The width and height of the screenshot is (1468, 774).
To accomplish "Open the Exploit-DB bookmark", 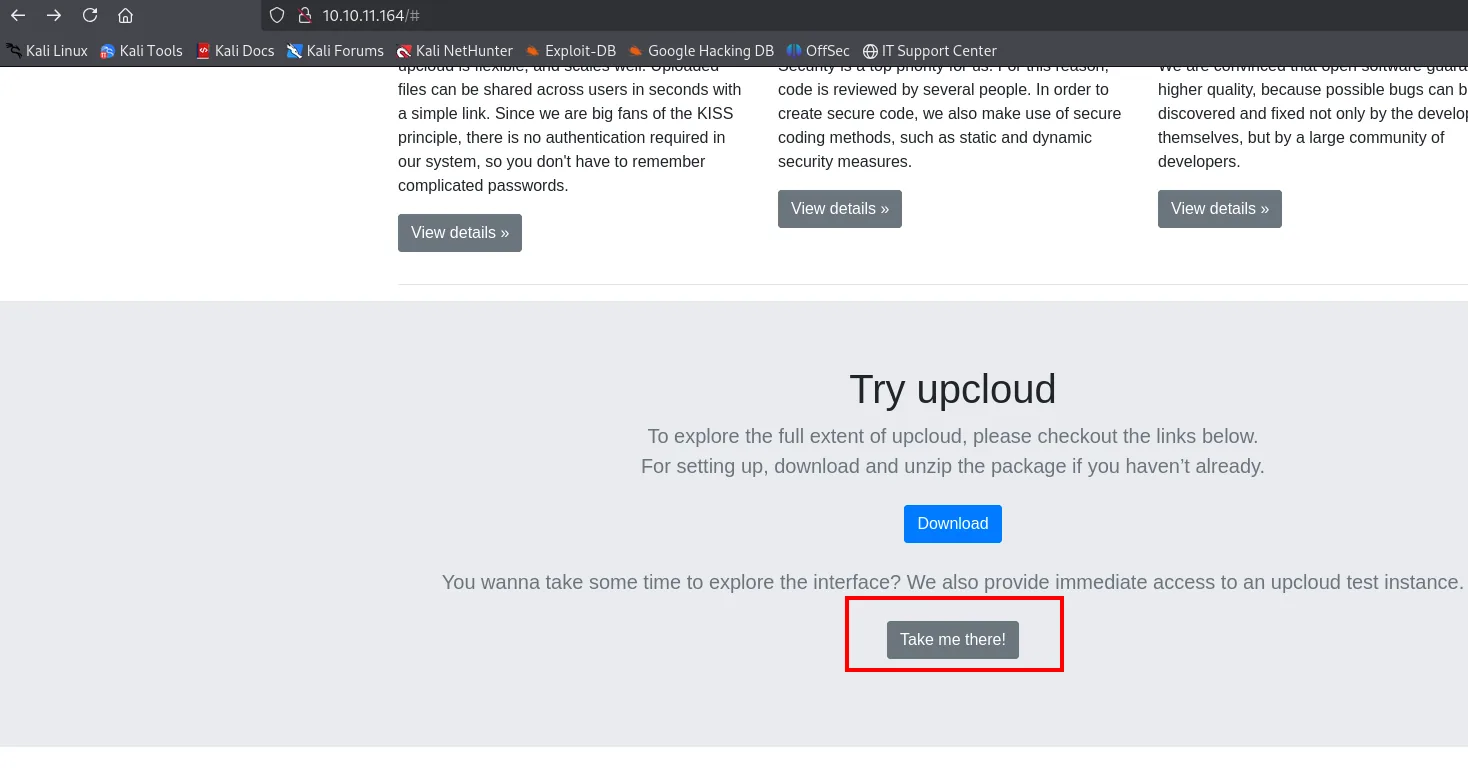I will pos(570,50).
